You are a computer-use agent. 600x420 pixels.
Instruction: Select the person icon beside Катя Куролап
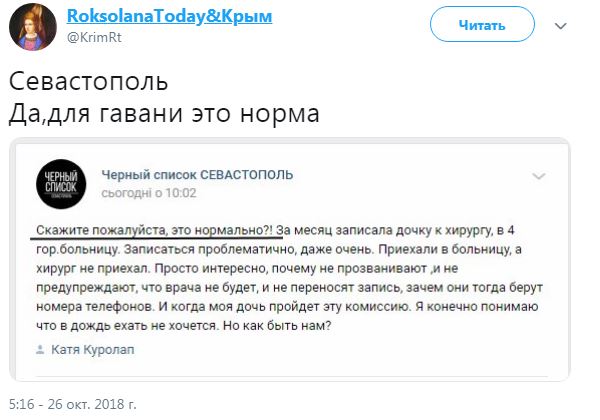(x=40, y=349)
